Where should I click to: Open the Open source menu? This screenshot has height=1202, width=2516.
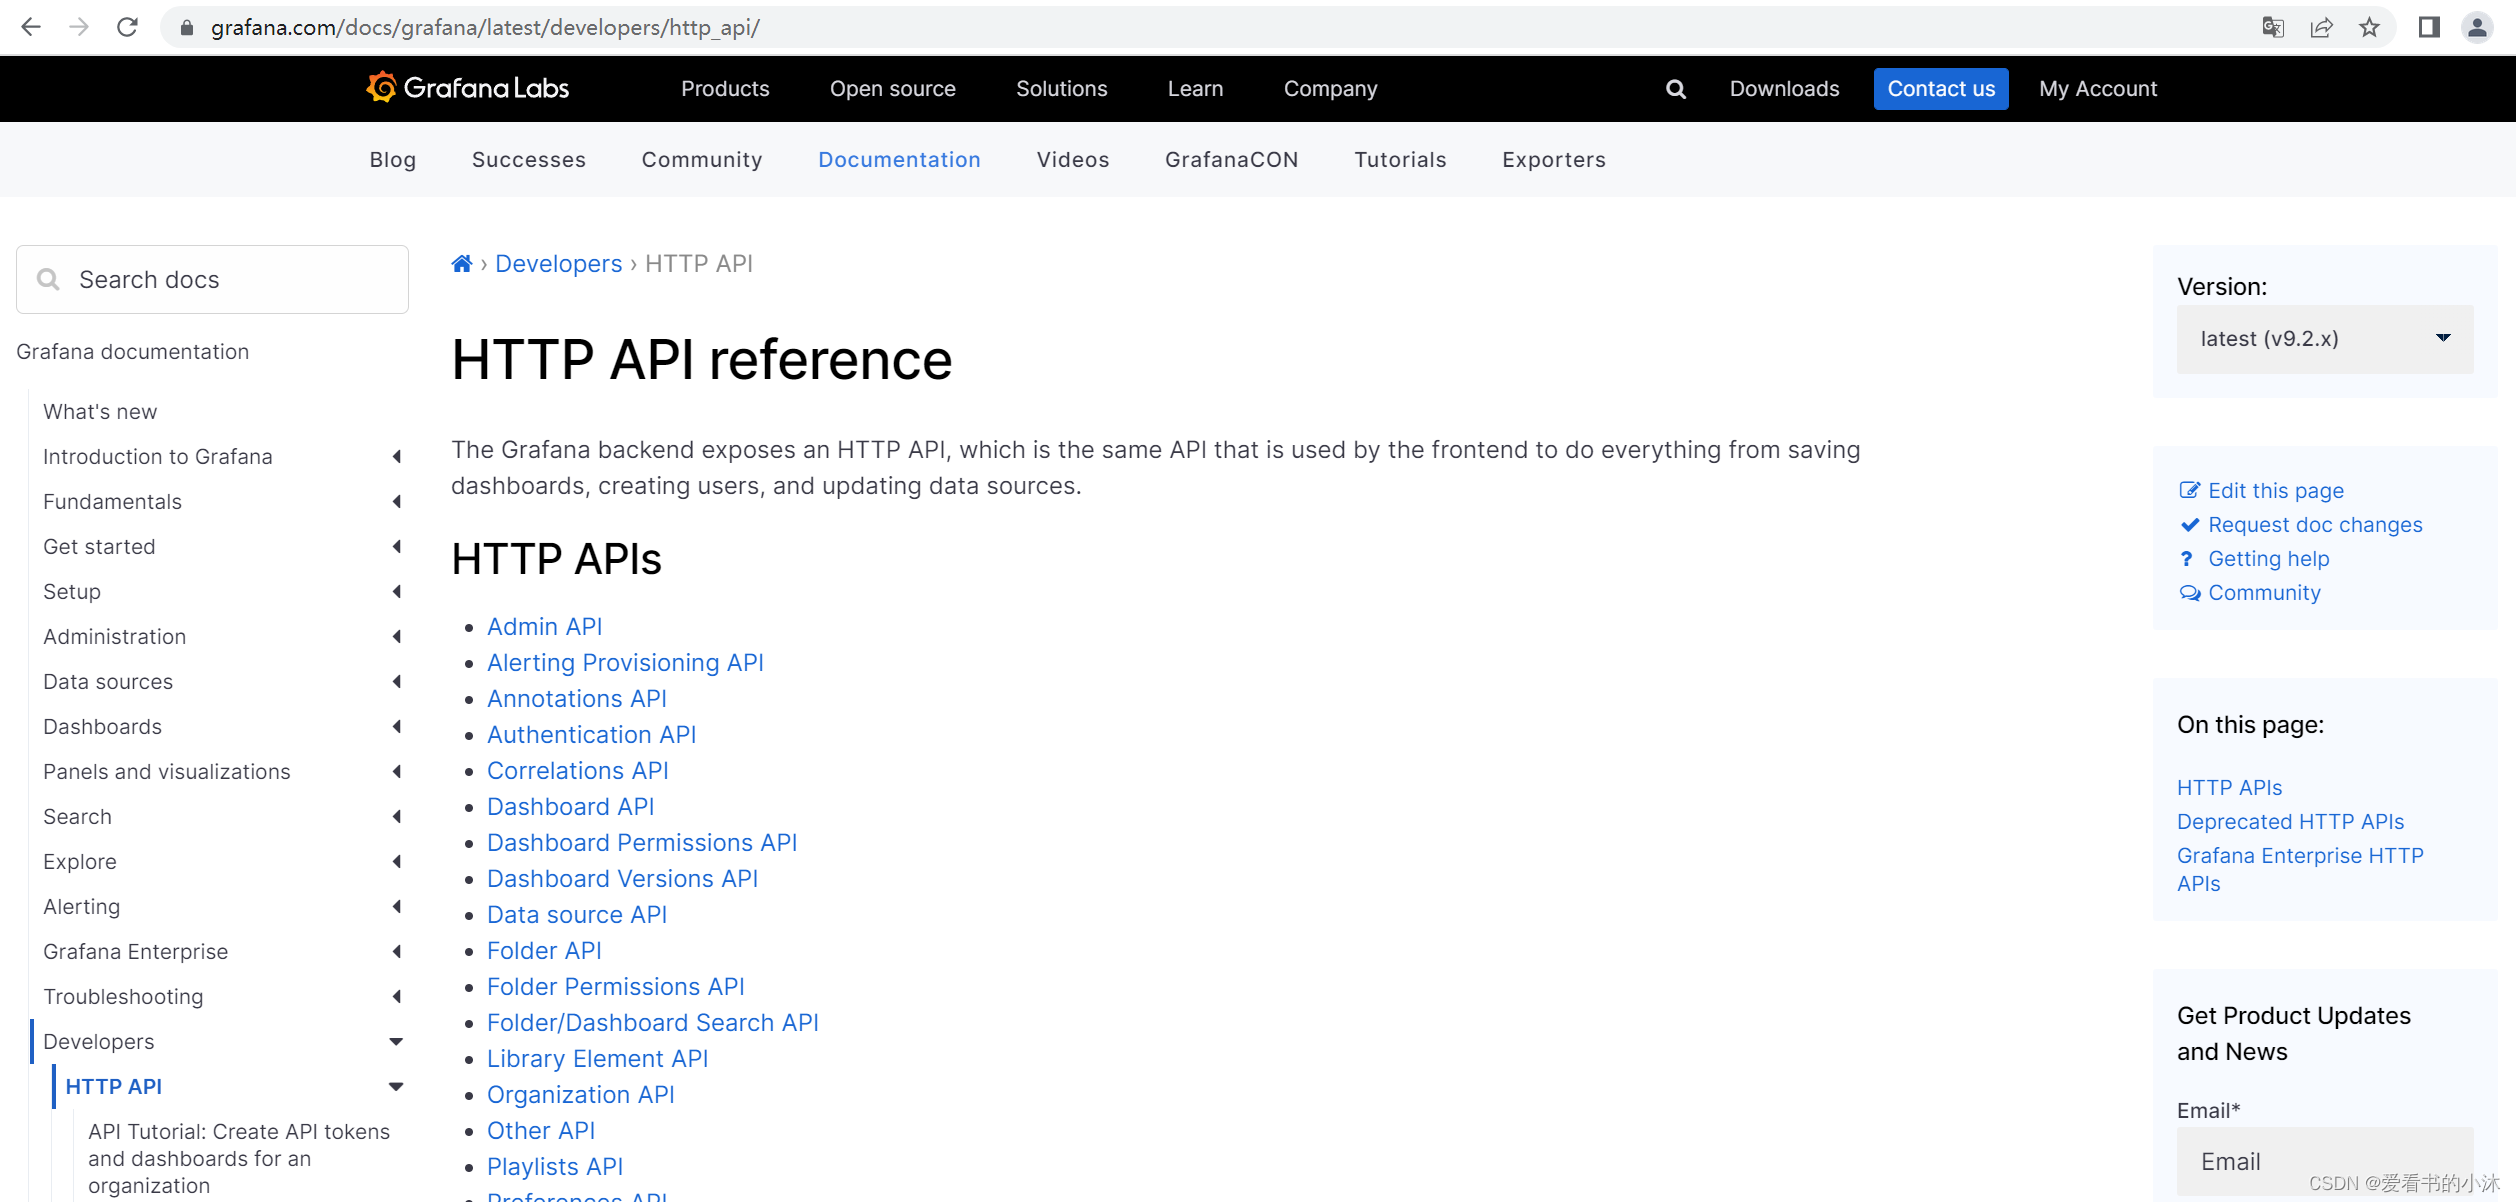892,89
